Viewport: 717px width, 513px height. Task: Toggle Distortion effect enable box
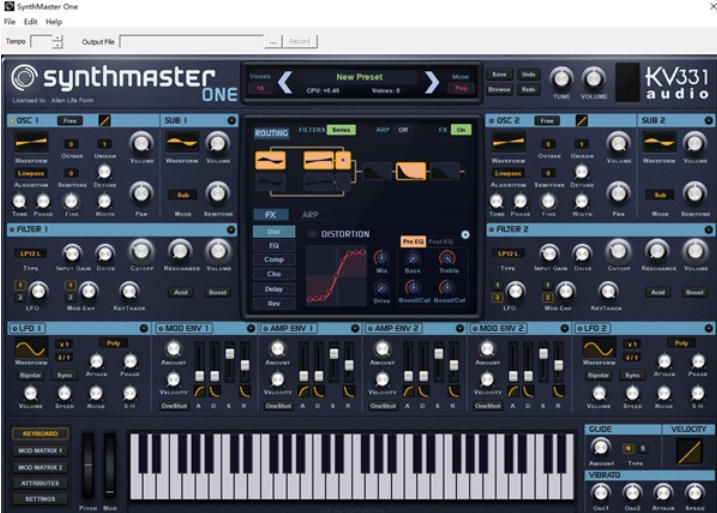(312, 235)
